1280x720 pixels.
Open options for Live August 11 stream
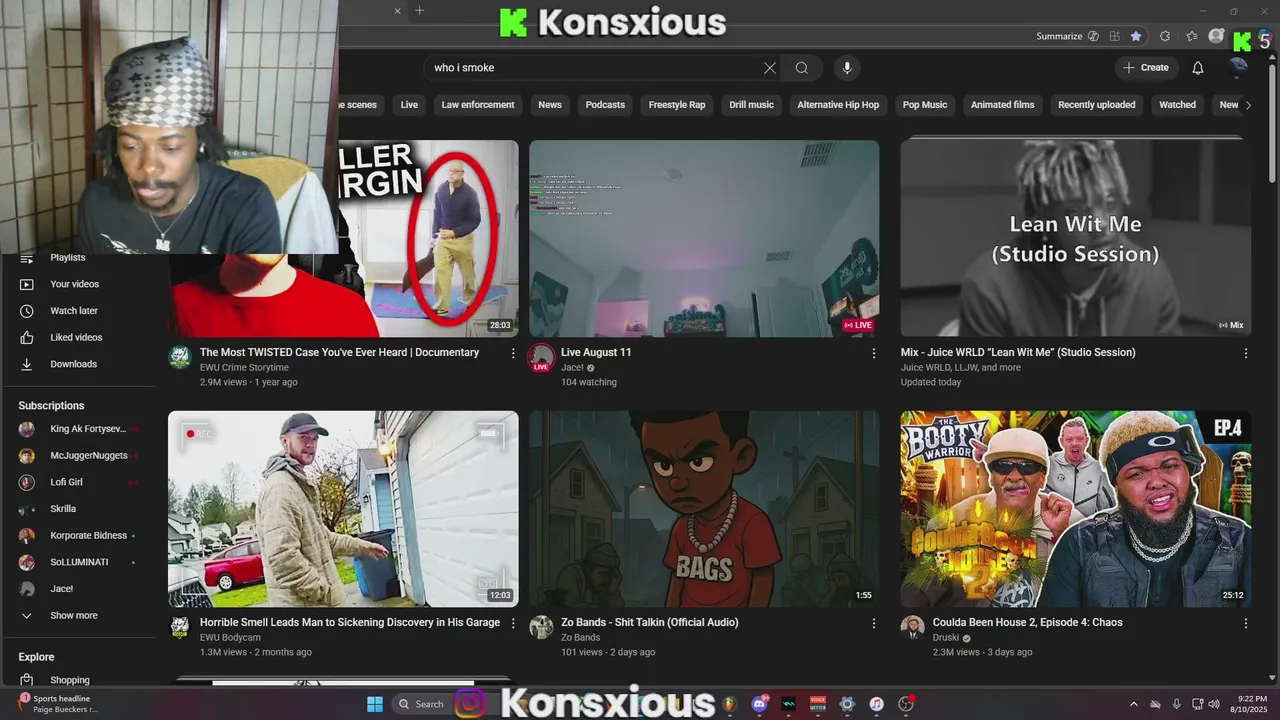874,353
